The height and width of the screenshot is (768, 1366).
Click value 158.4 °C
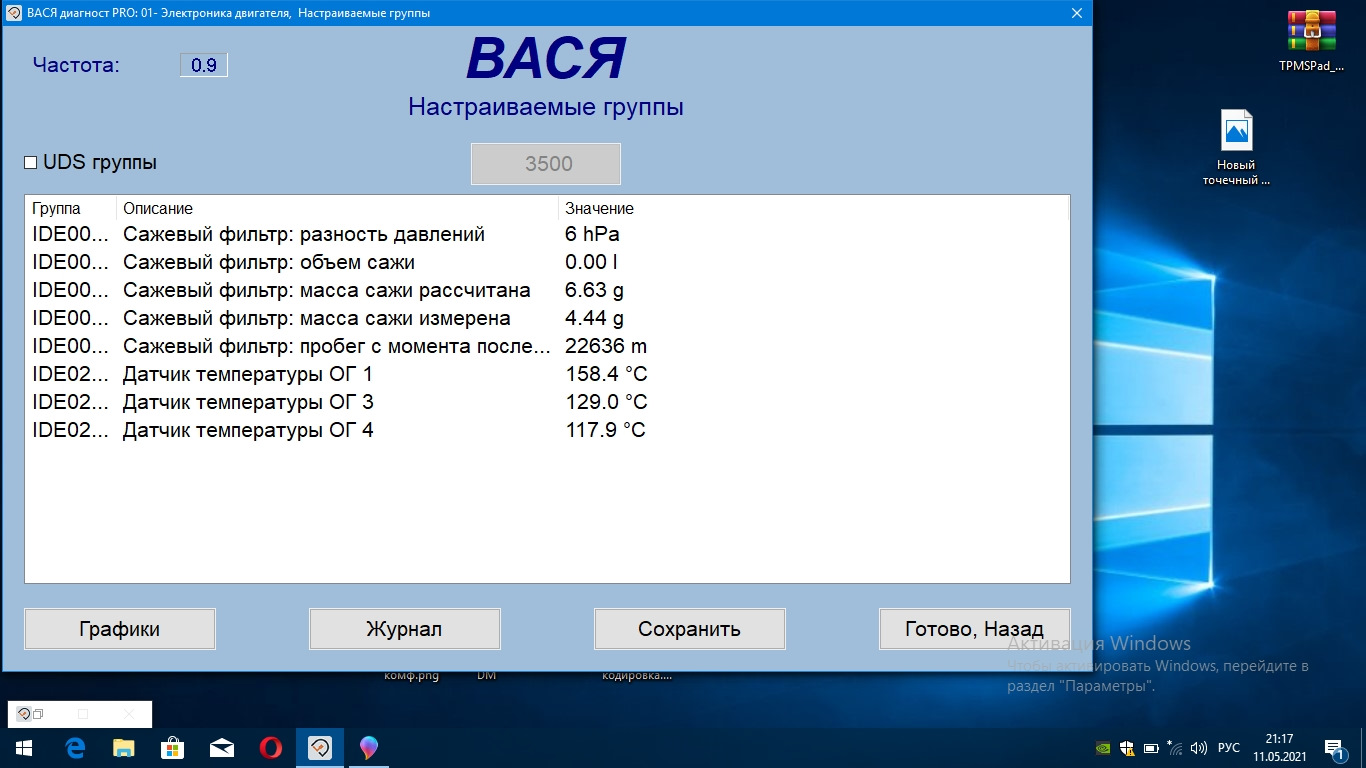pos(606,374)
